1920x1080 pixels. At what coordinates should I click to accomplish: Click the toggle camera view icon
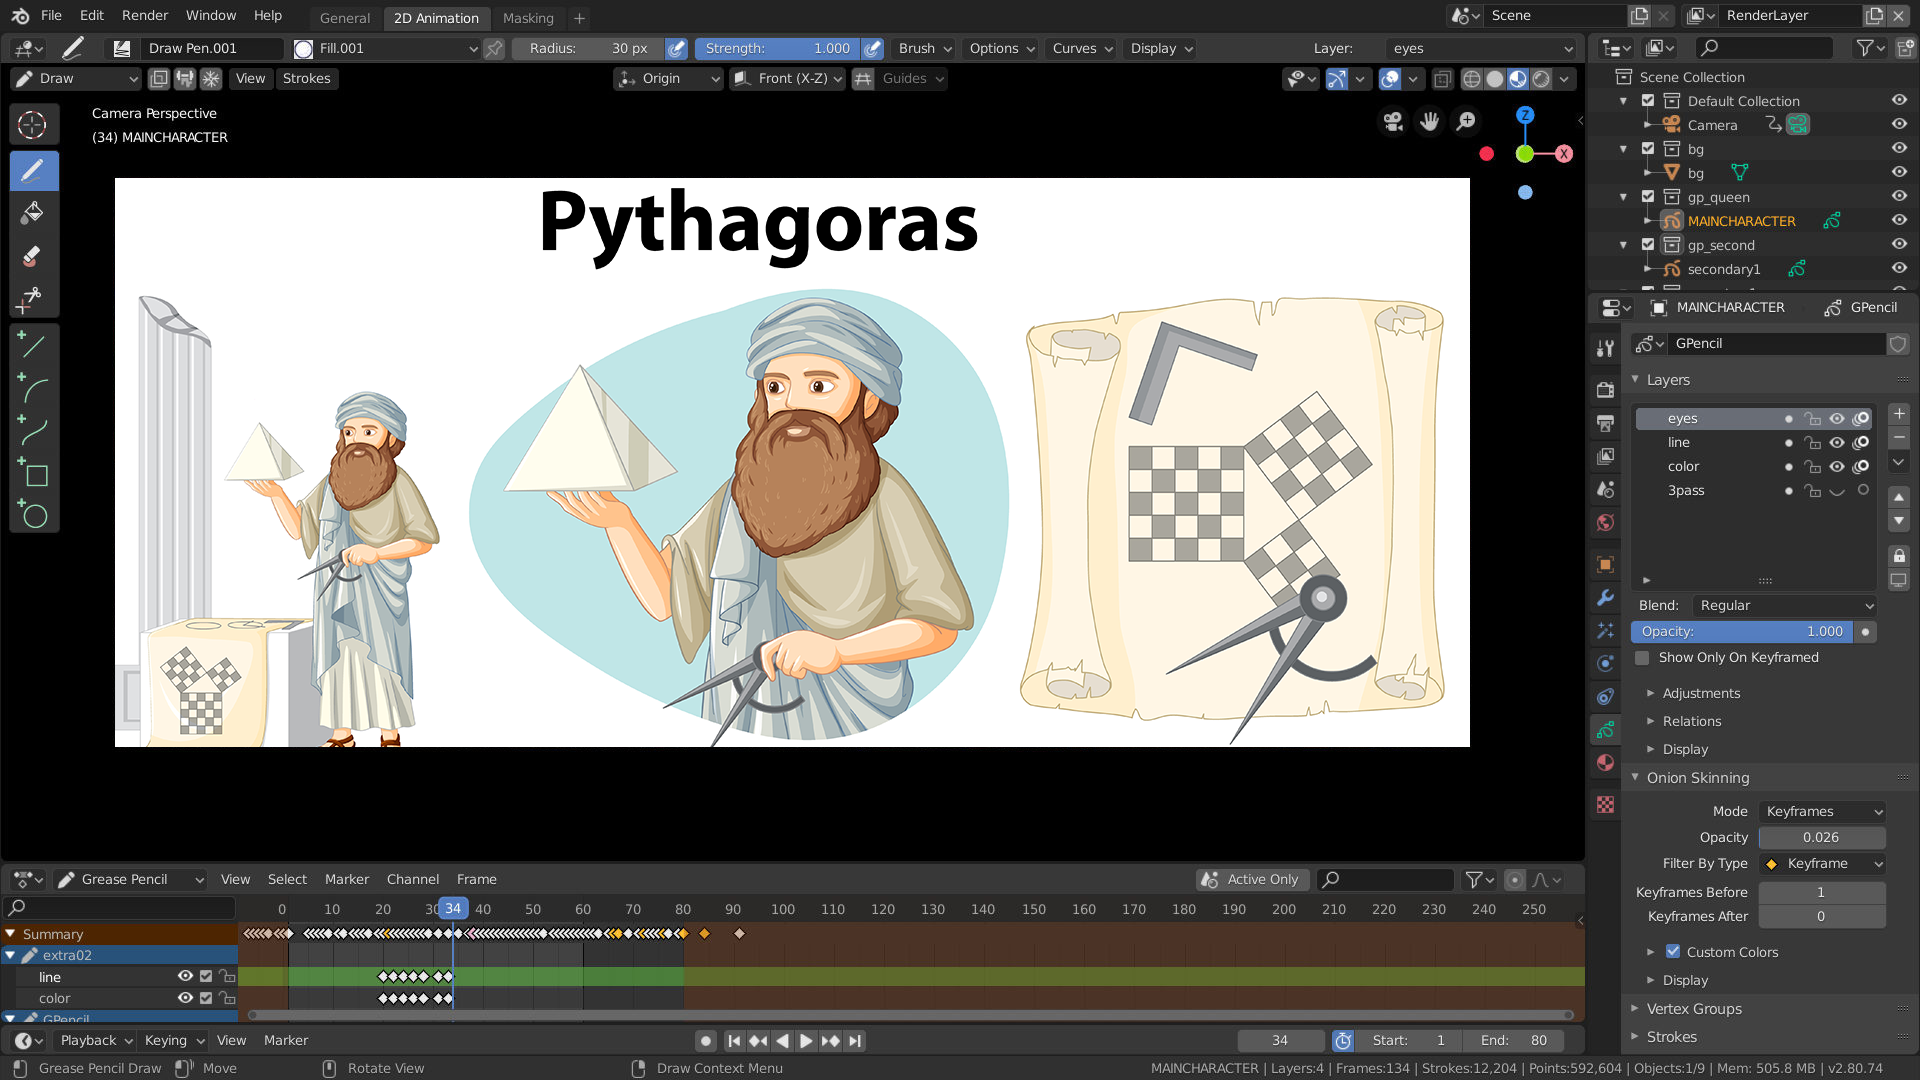click(x=1393, y=122)
